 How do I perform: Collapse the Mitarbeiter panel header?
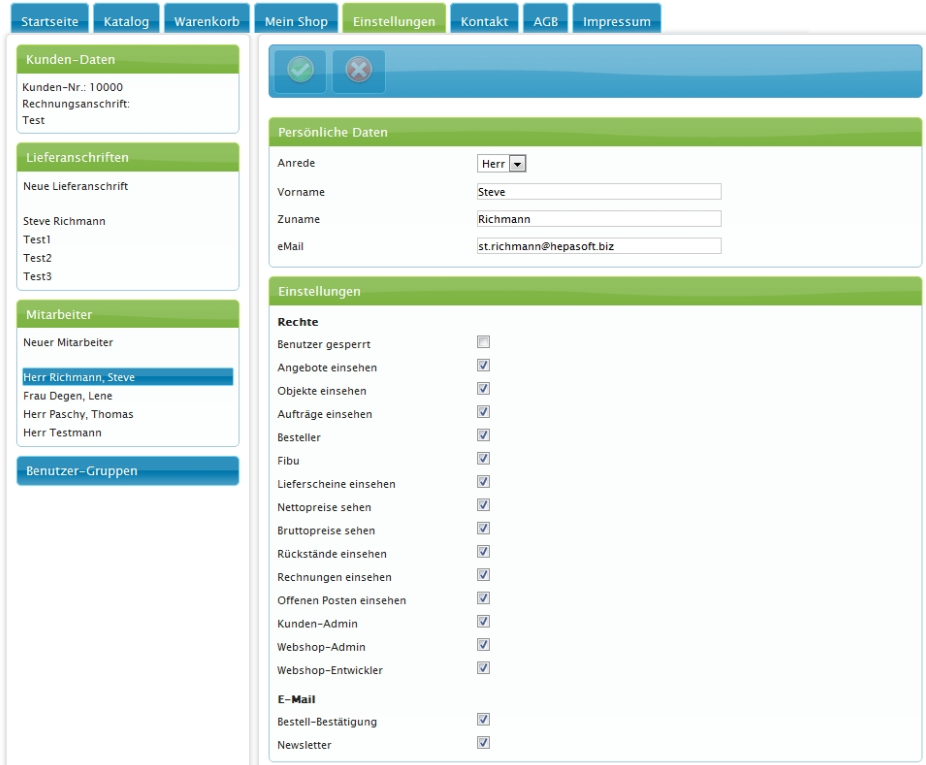coord(127,315)
